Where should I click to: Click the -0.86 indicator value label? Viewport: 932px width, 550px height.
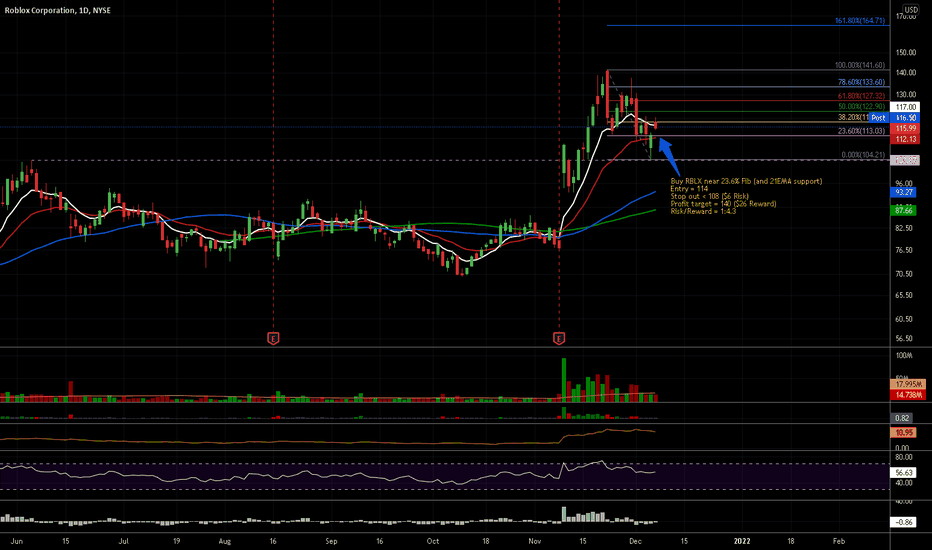point(903,522)
